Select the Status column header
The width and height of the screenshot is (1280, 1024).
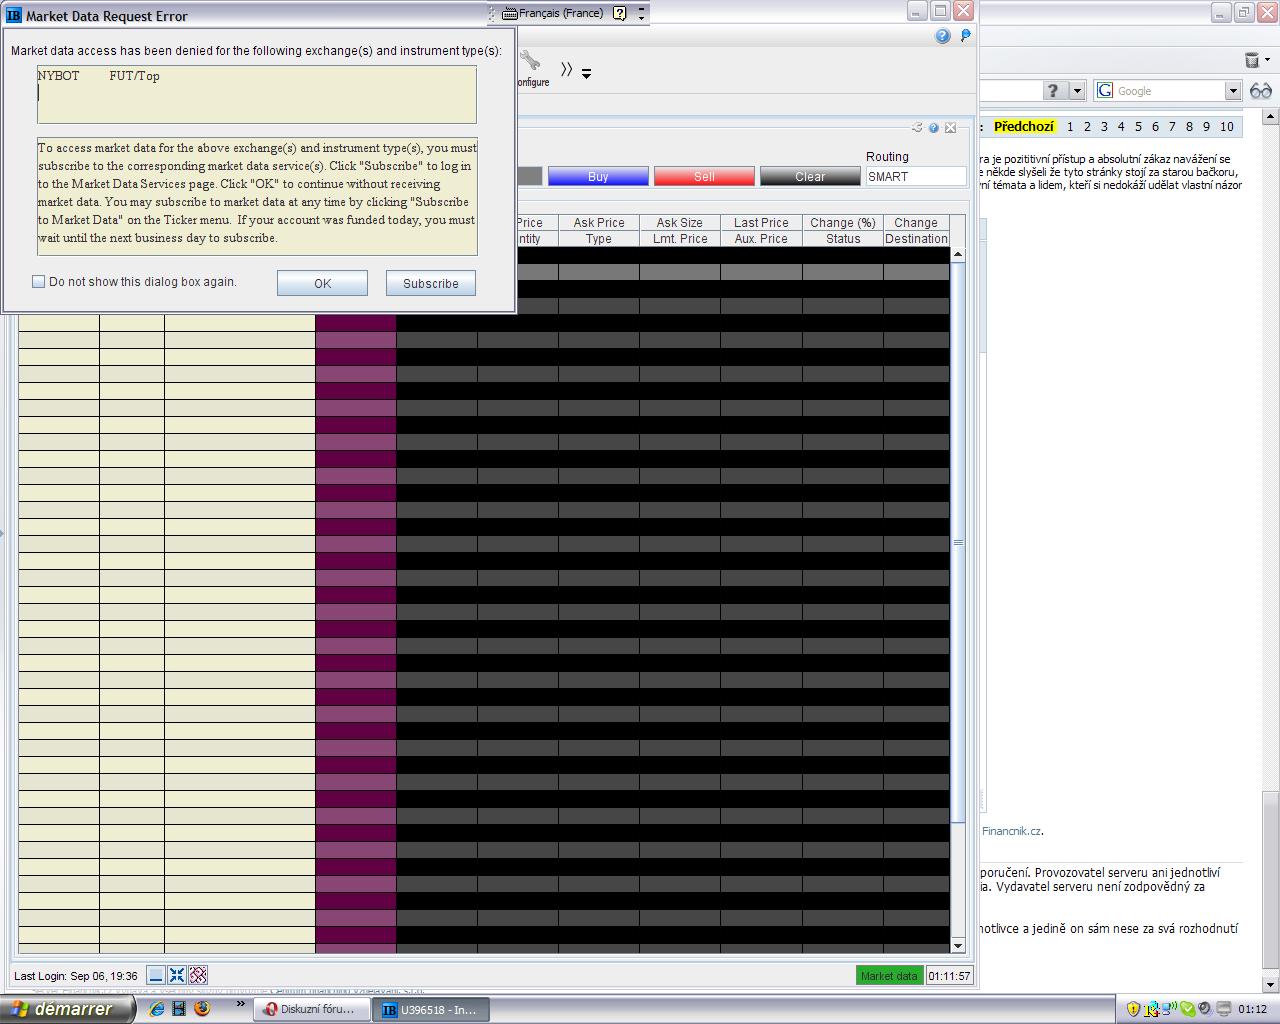click(x=843, y=239)
